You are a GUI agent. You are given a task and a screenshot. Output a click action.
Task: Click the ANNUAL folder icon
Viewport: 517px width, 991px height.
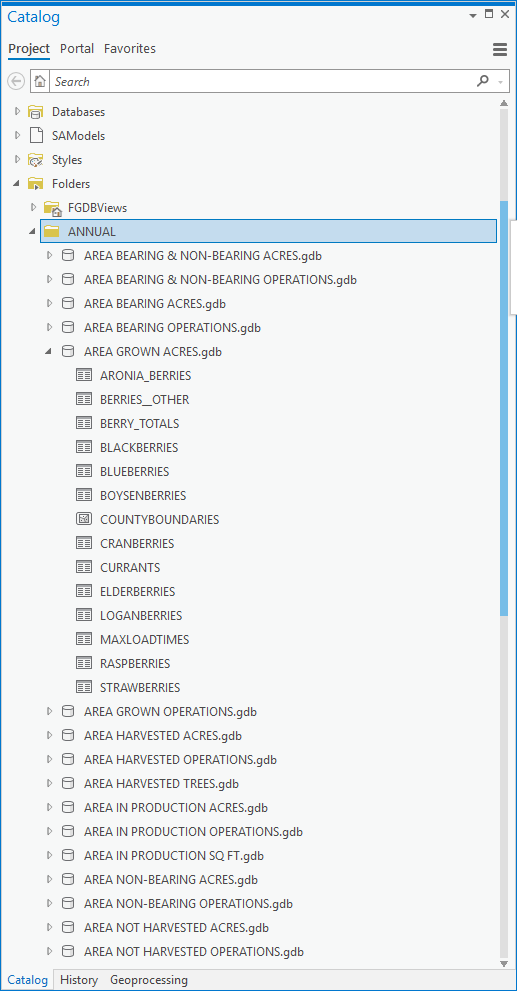(52, 232)
